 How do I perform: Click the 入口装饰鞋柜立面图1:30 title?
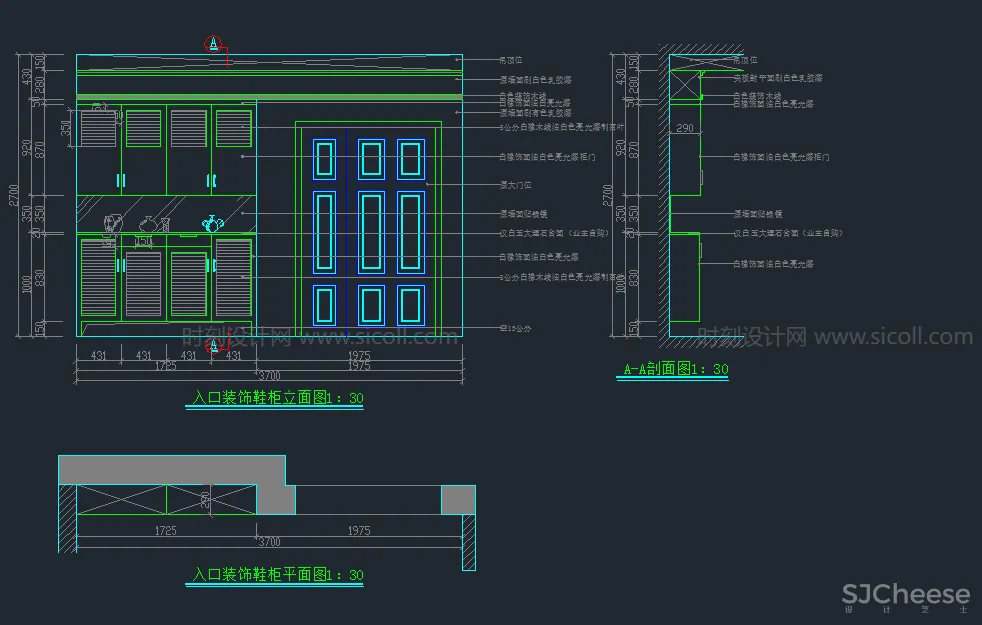[x=277, y=399]
